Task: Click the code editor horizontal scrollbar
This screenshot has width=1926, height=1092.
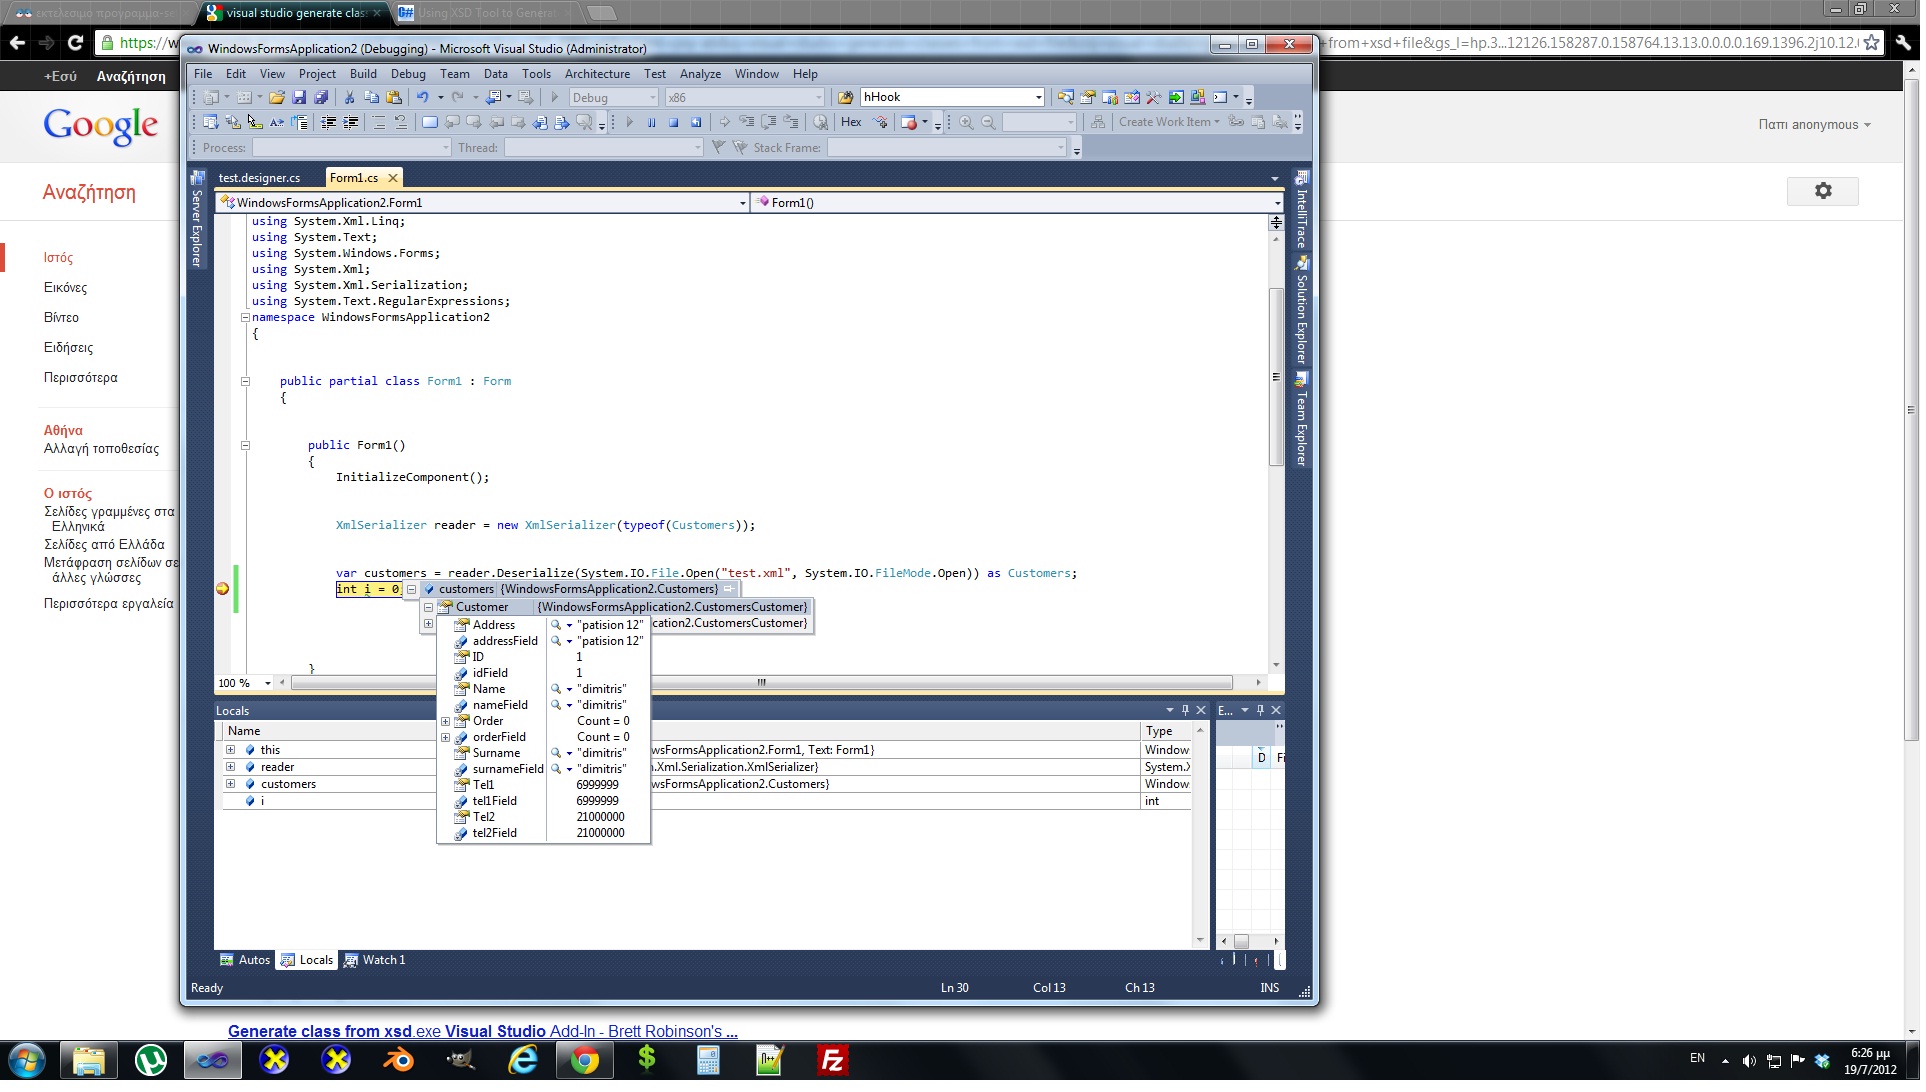Action: [761, 683]
